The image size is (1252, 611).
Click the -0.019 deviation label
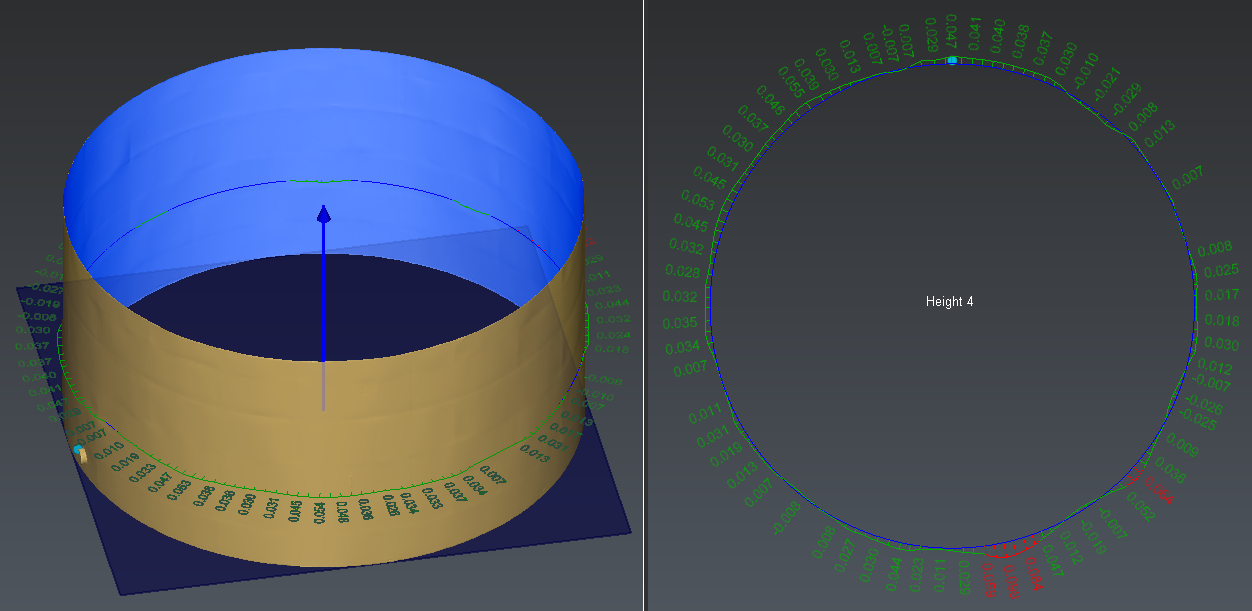[42, 303]
